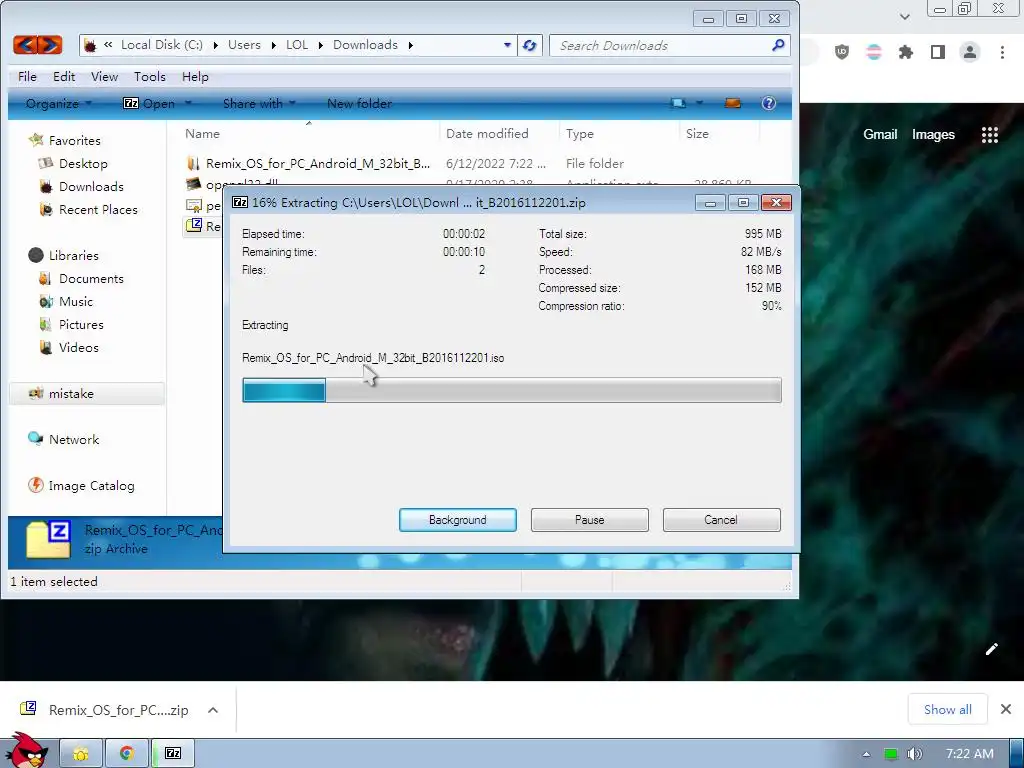
Task: Select Downloads in the sidebar
Action: coord(91,187)
